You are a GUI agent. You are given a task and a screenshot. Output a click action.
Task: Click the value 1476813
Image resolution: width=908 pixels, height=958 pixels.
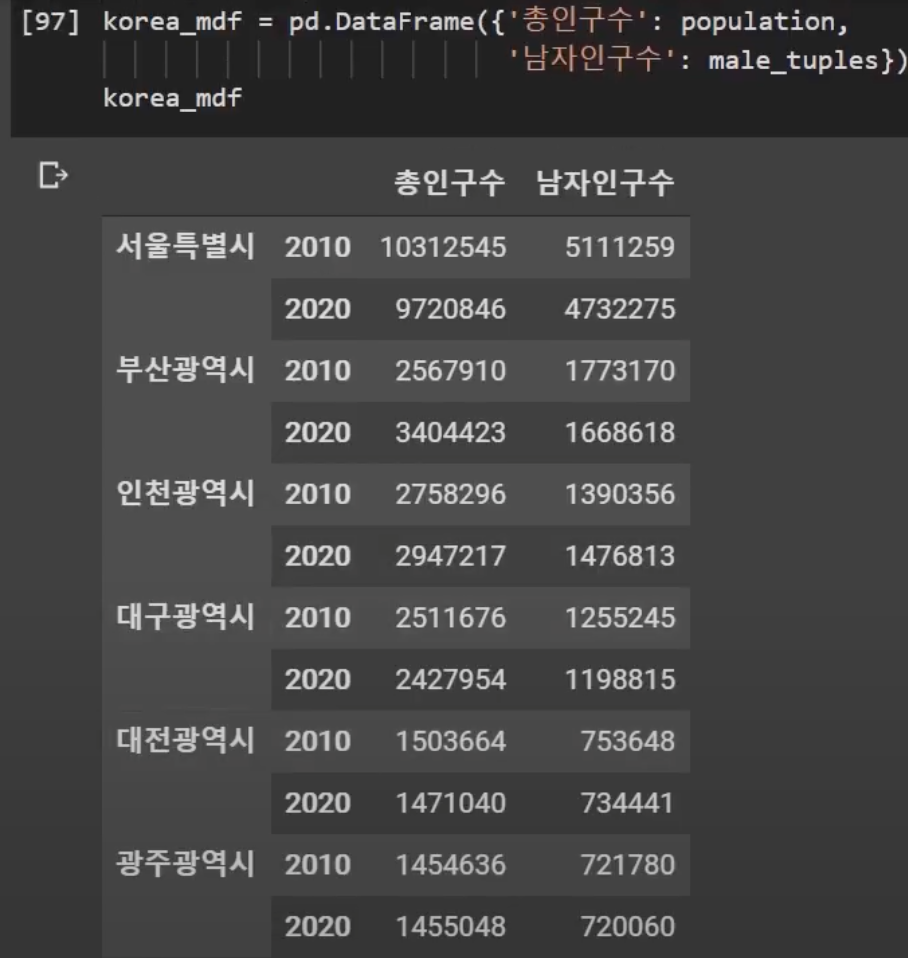620,556
